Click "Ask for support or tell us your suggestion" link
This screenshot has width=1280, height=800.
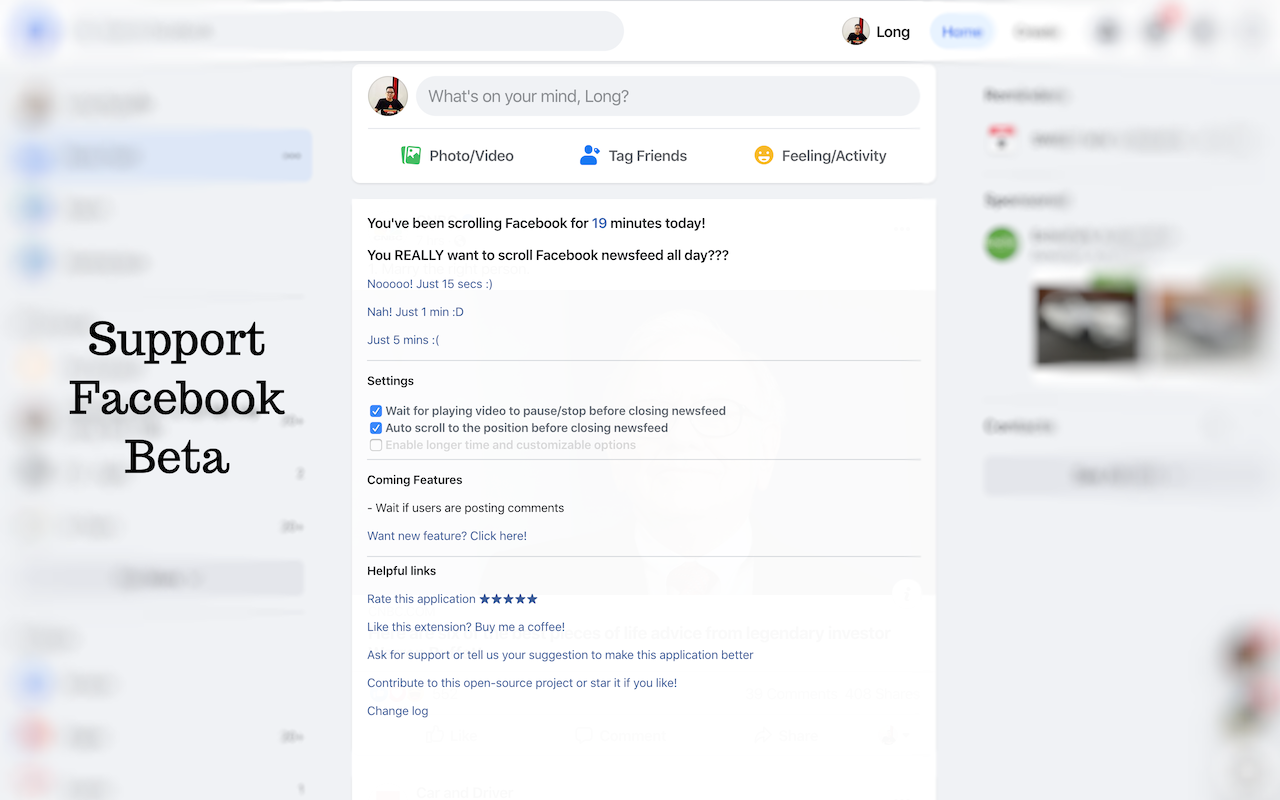[560, 655]
